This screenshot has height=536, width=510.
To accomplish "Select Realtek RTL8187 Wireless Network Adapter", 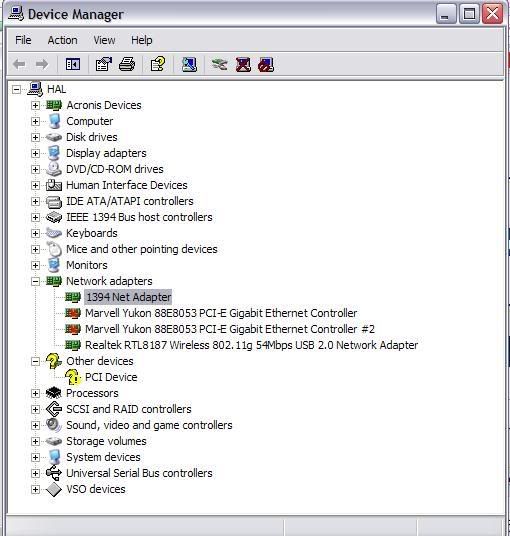I will [x=251, y=345].
